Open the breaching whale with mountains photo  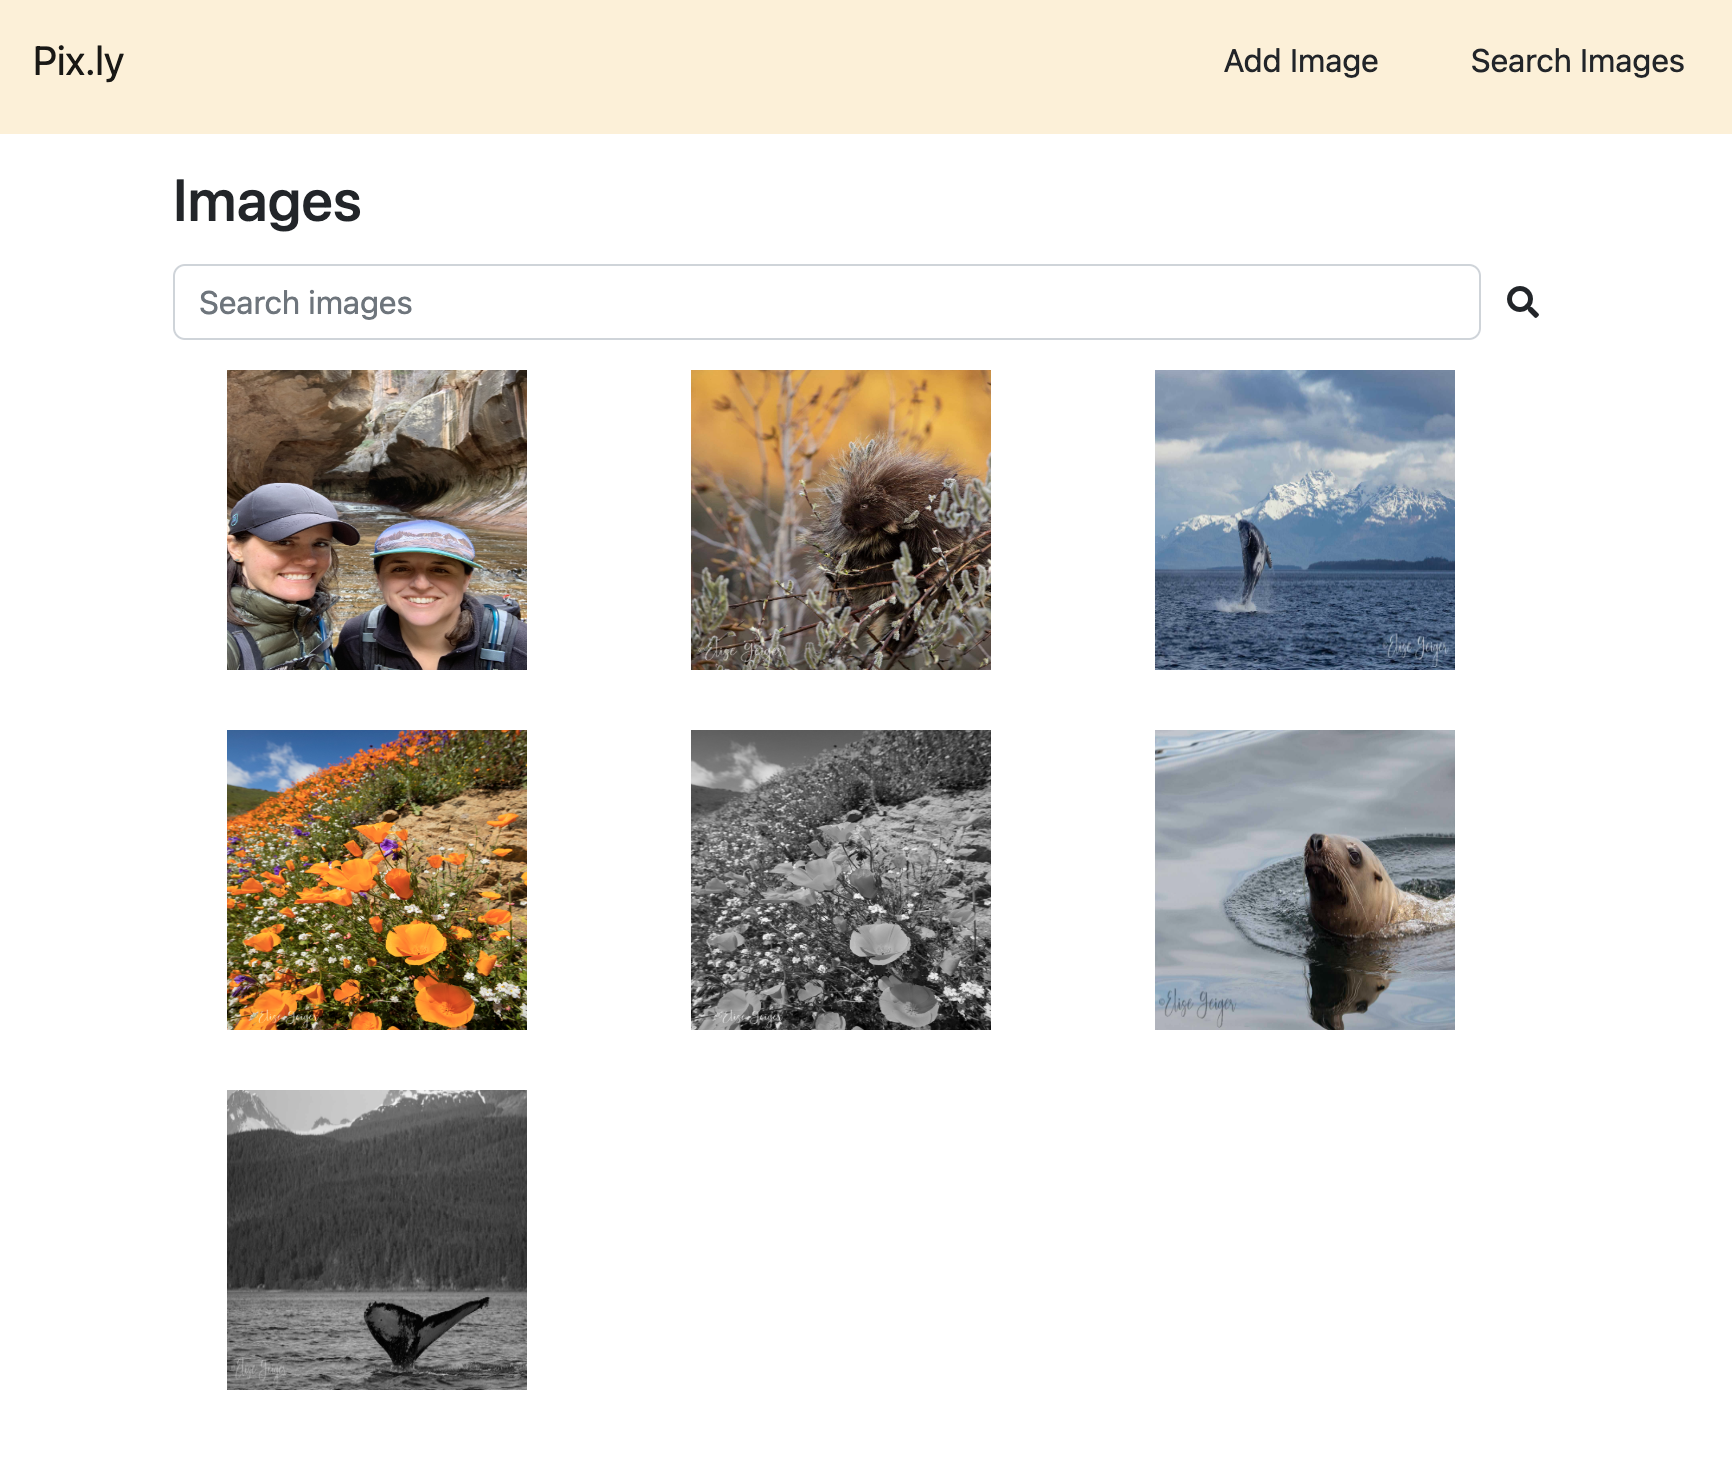[1304, 520]
